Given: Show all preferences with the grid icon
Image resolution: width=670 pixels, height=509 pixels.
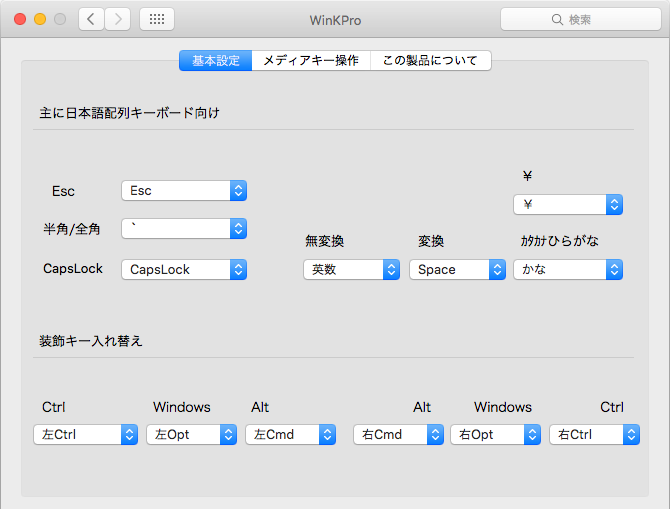Looking at the screenshot, I should point(157,19).
